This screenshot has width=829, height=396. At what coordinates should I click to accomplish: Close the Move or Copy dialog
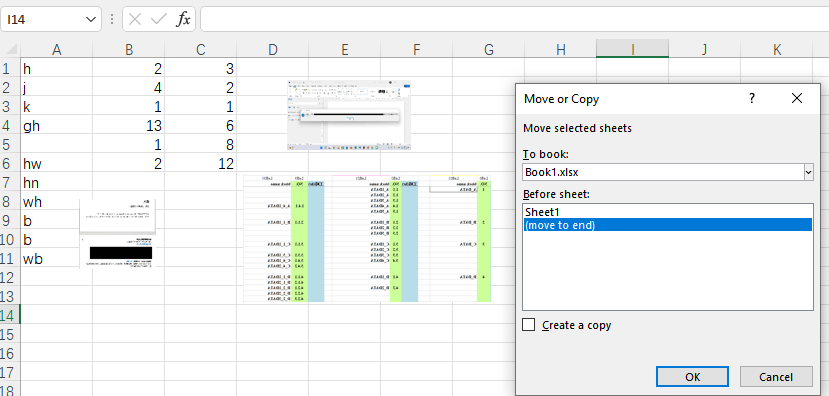[797, 98]
